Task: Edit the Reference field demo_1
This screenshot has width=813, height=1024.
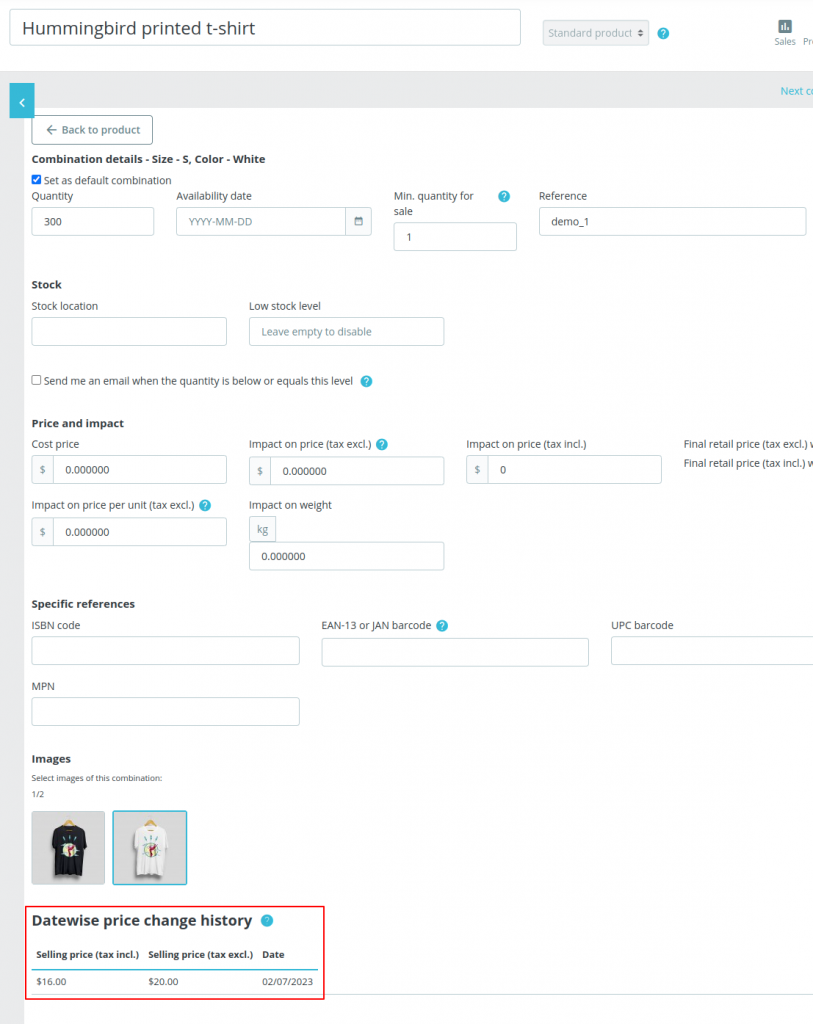Action: click(673, 221)
